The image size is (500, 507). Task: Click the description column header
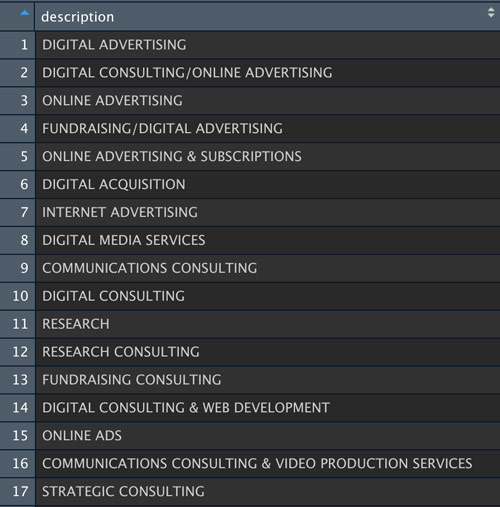point(267,17)
